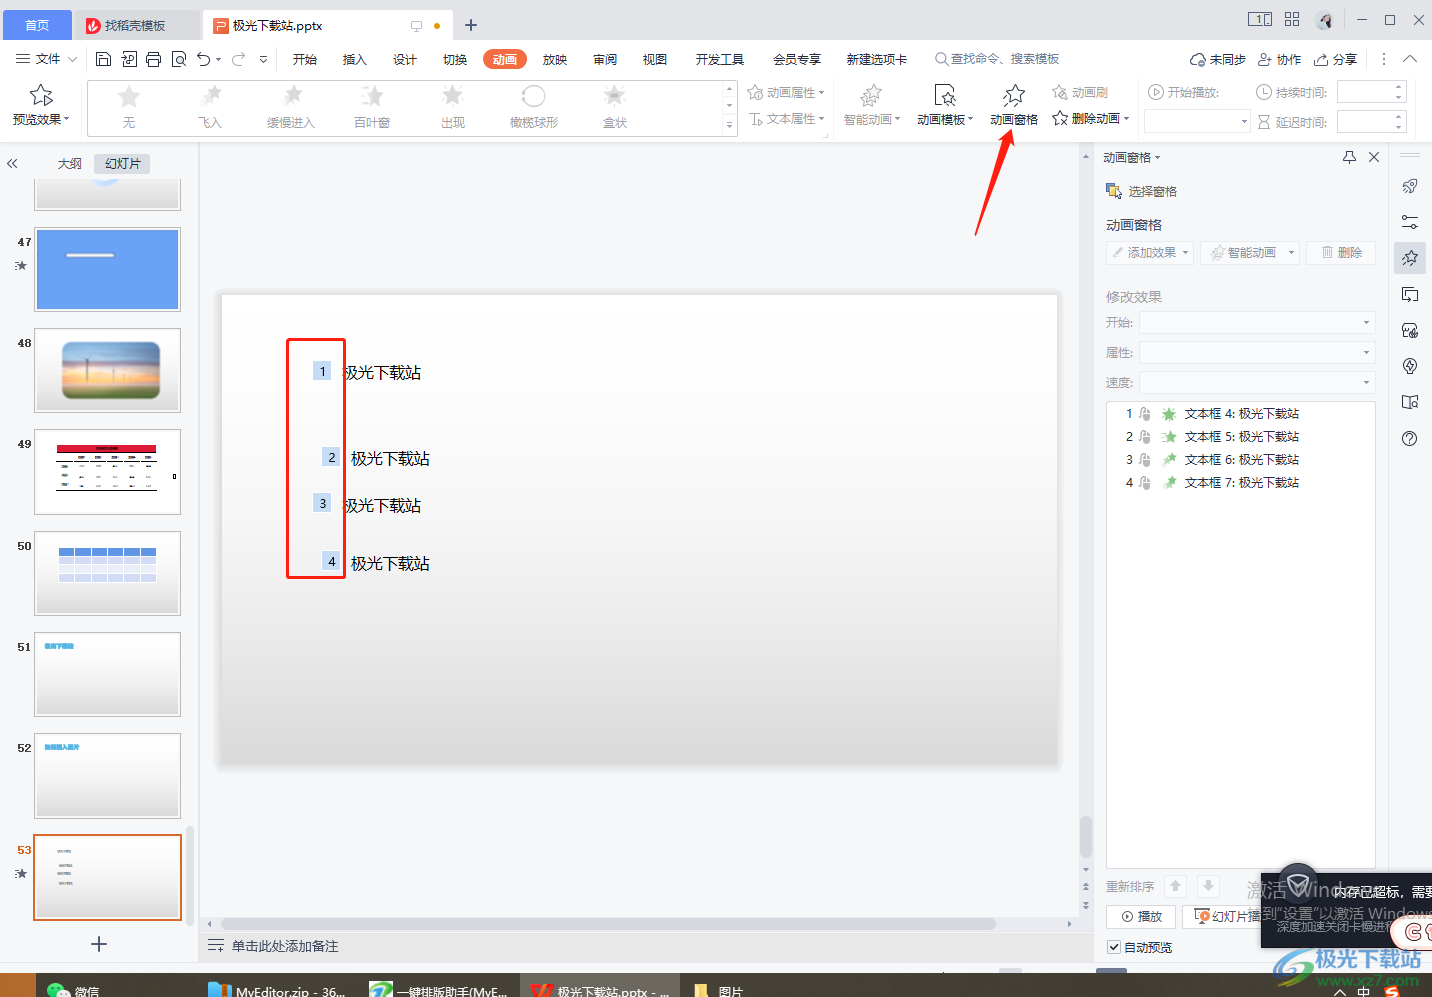Click the book search icon in sidebar
Viewport: 1432px width, 997px height.
click(1410, 402)
